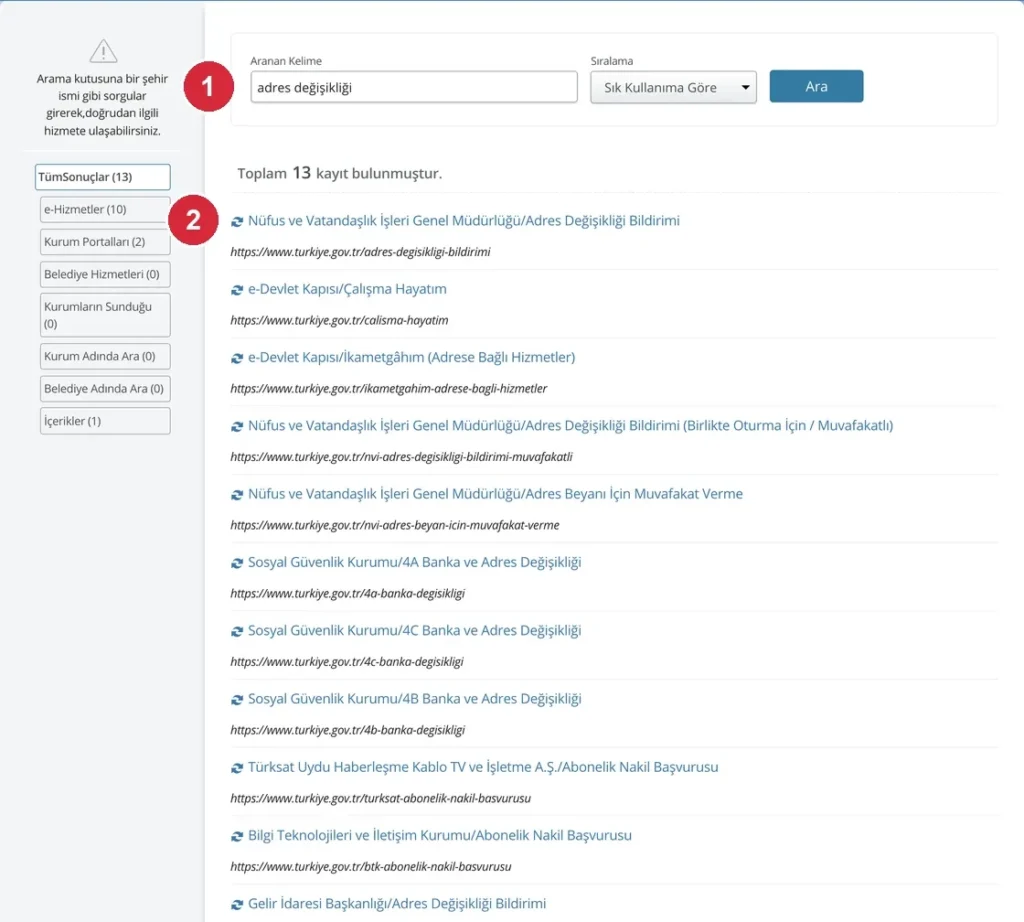Open the Sıralama sort dropdown

tap(673, 87)
